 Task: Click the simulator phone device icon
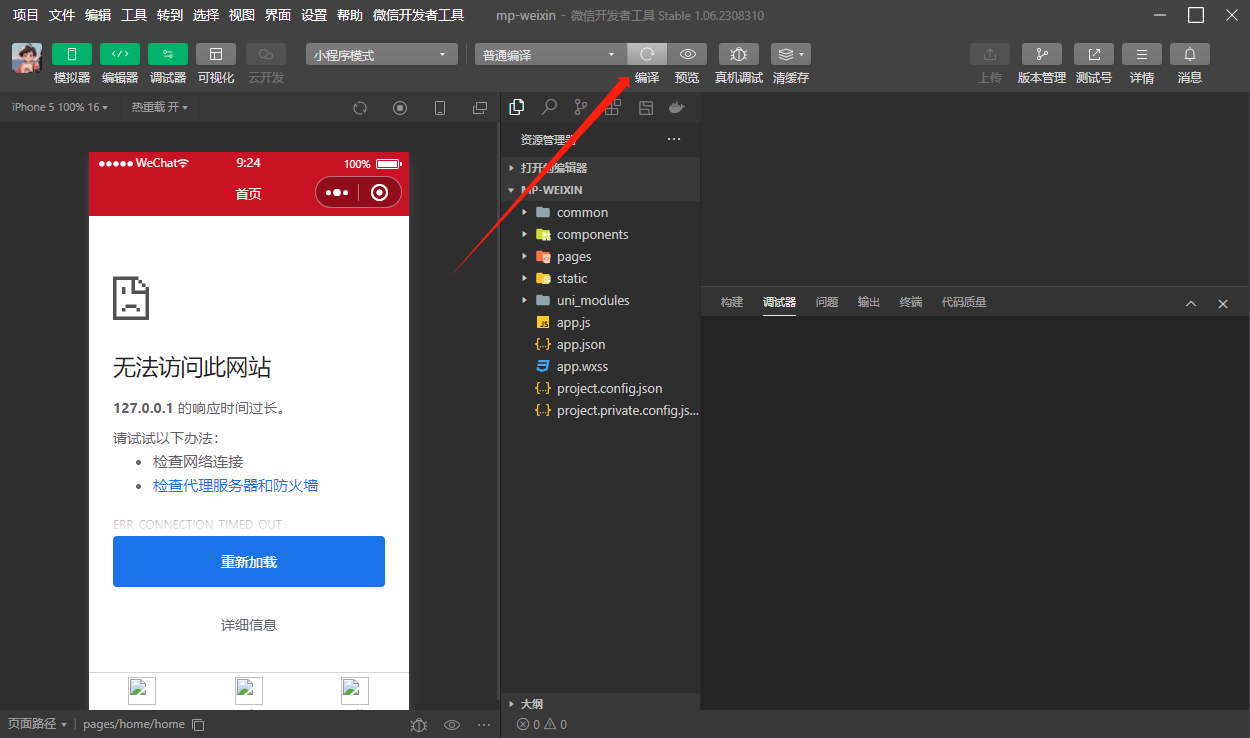click(439, 108)
